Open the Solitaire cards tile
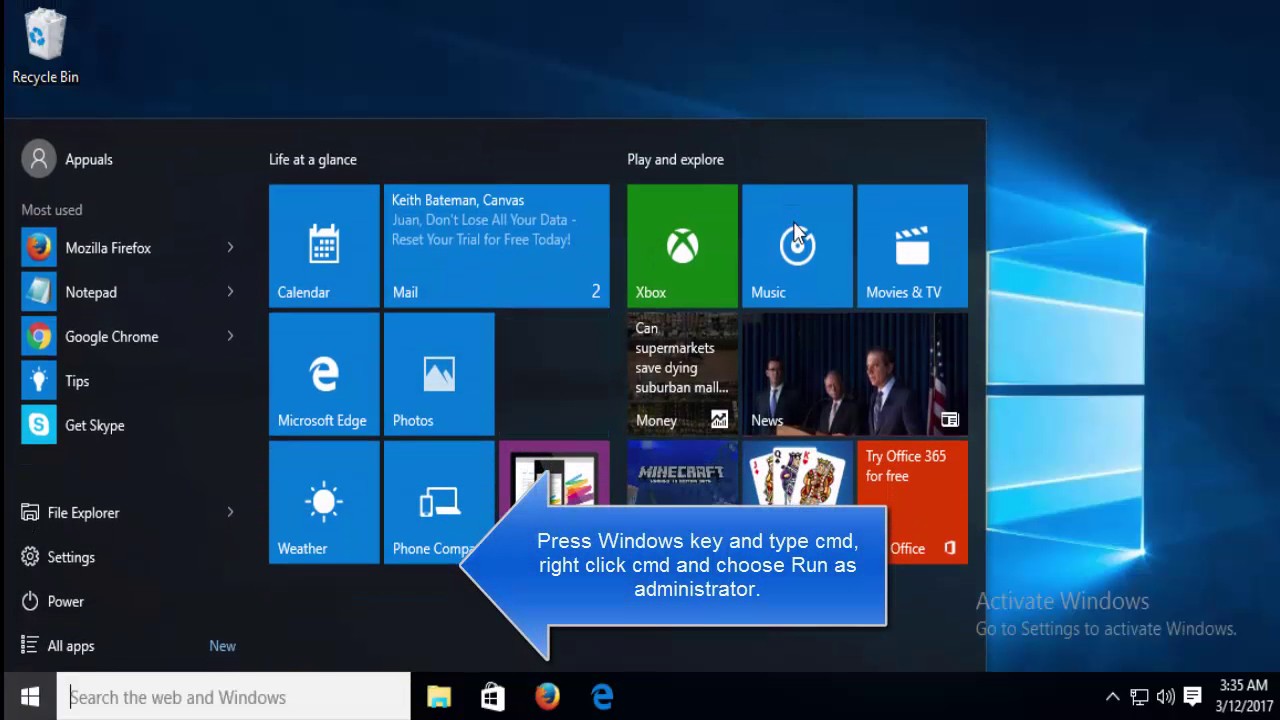The width and height of the screenshot is (1280, 720). (x=797, y=473)
